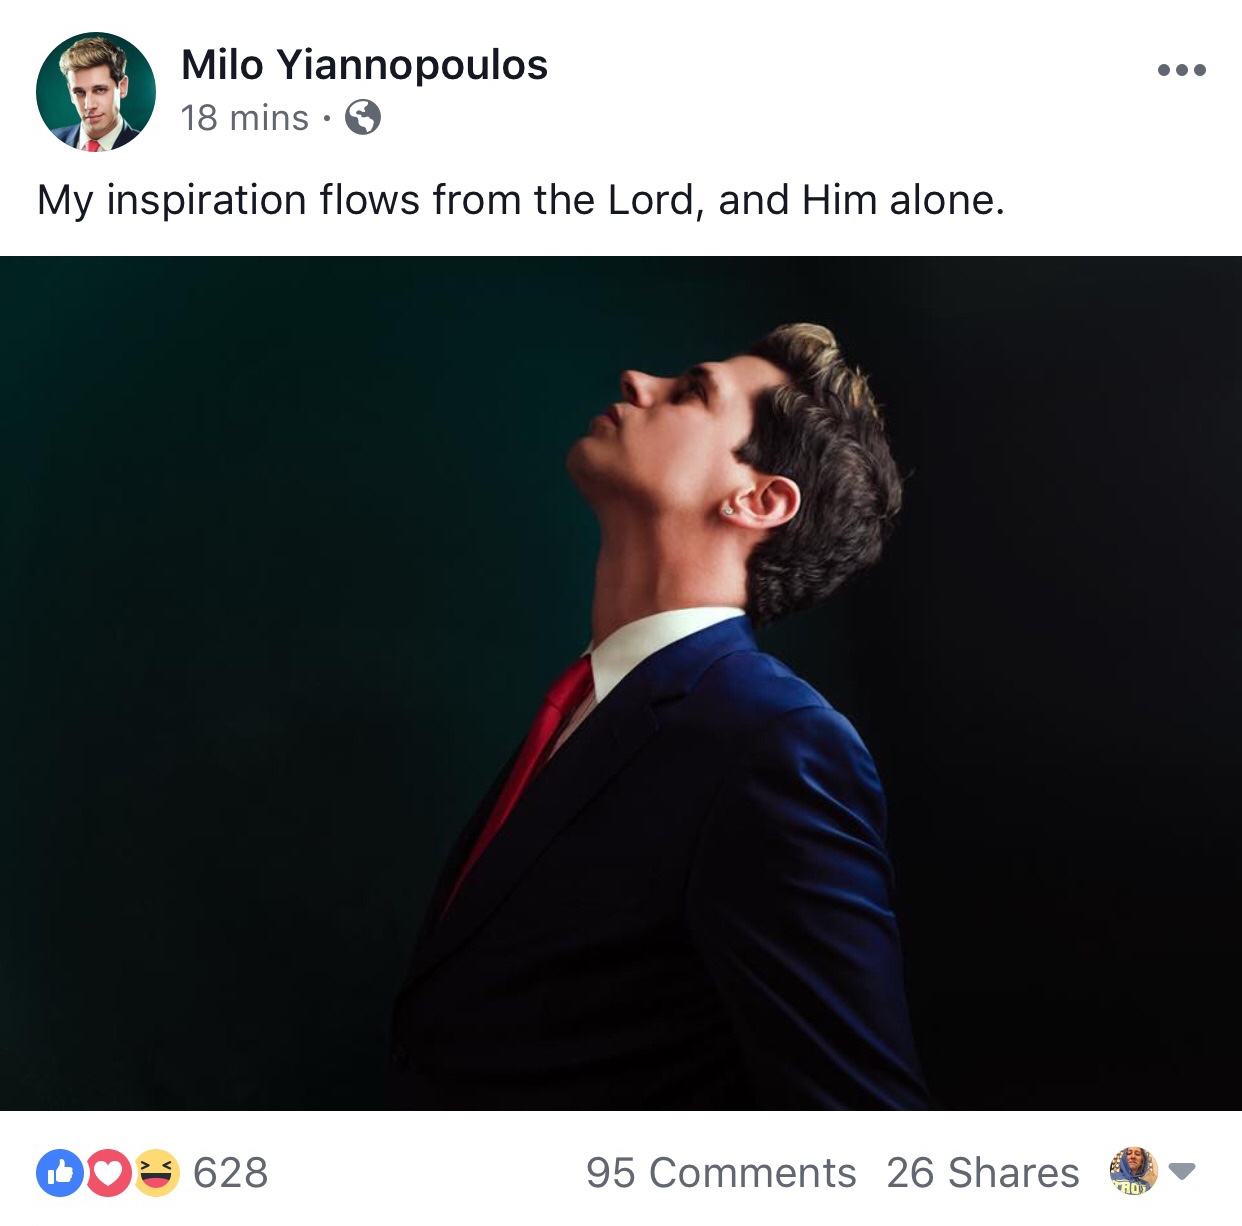1242x1226 pixels.
Task: Open the Milo Yiannopoulos name link
Action: 364,65
